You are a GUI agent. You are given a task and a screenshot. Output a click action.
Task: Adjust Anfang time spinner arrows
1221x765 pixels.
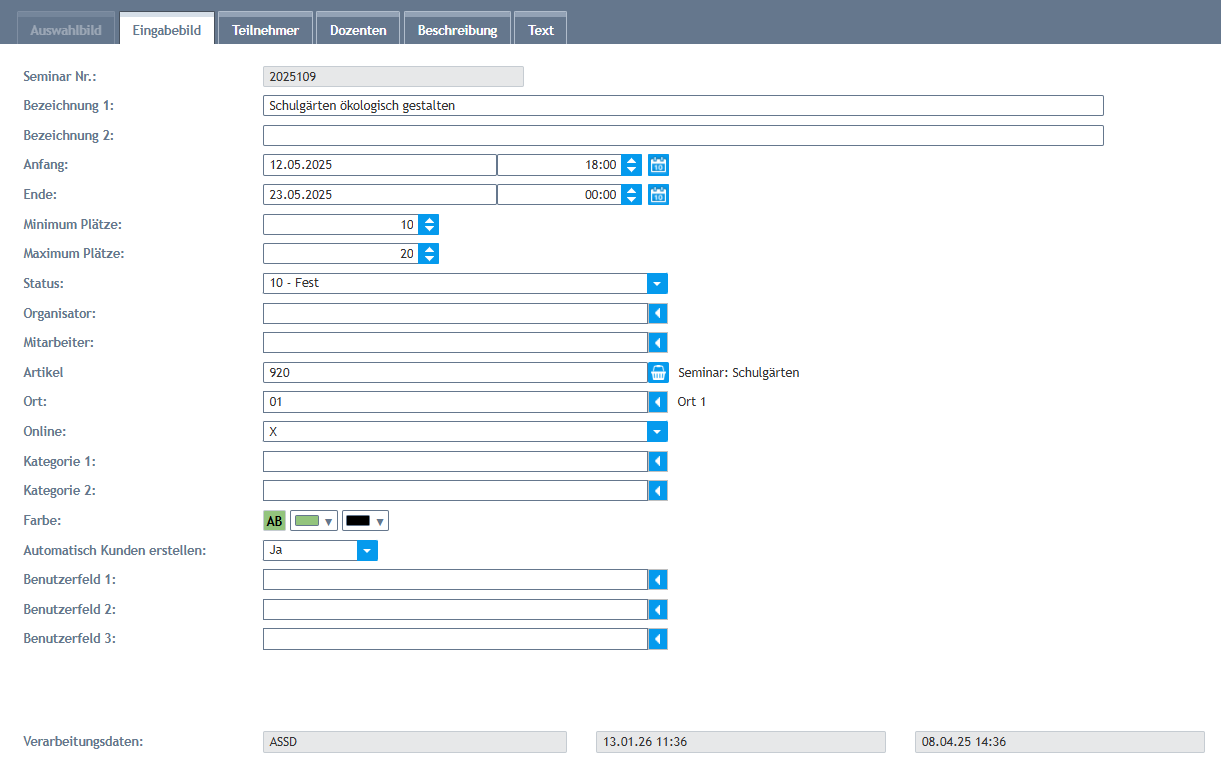(631, 165)
